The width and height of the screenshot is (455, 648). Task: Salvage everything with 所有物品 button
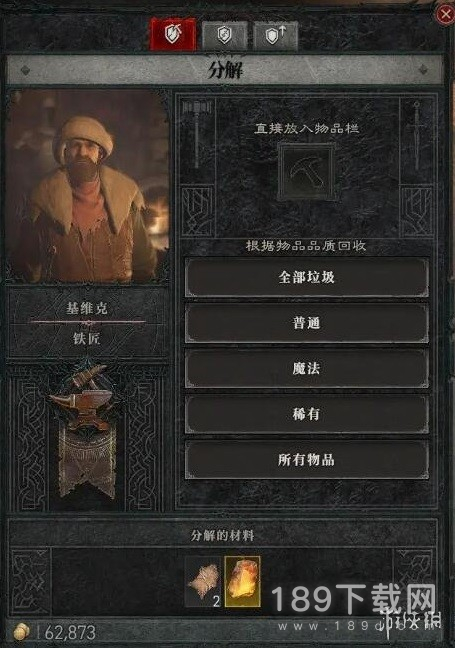tap(306, 460)
